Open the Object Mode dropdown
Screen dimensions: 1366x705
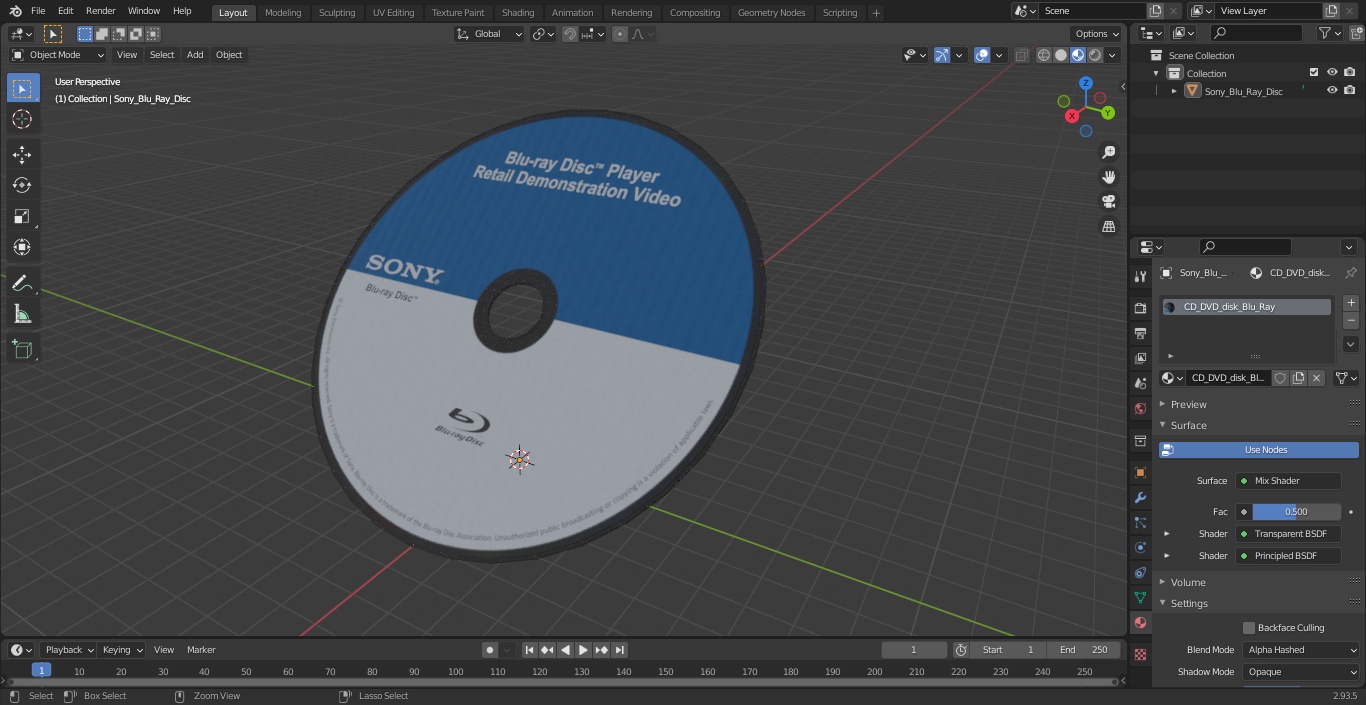pos(58,55)
